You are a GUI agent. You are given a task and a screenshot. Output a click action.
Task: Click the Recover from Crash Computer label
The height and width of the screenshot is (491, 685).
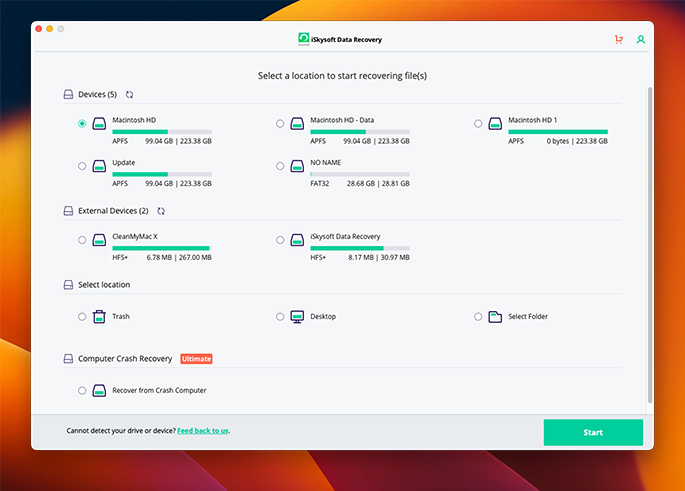tap(159, 391)
